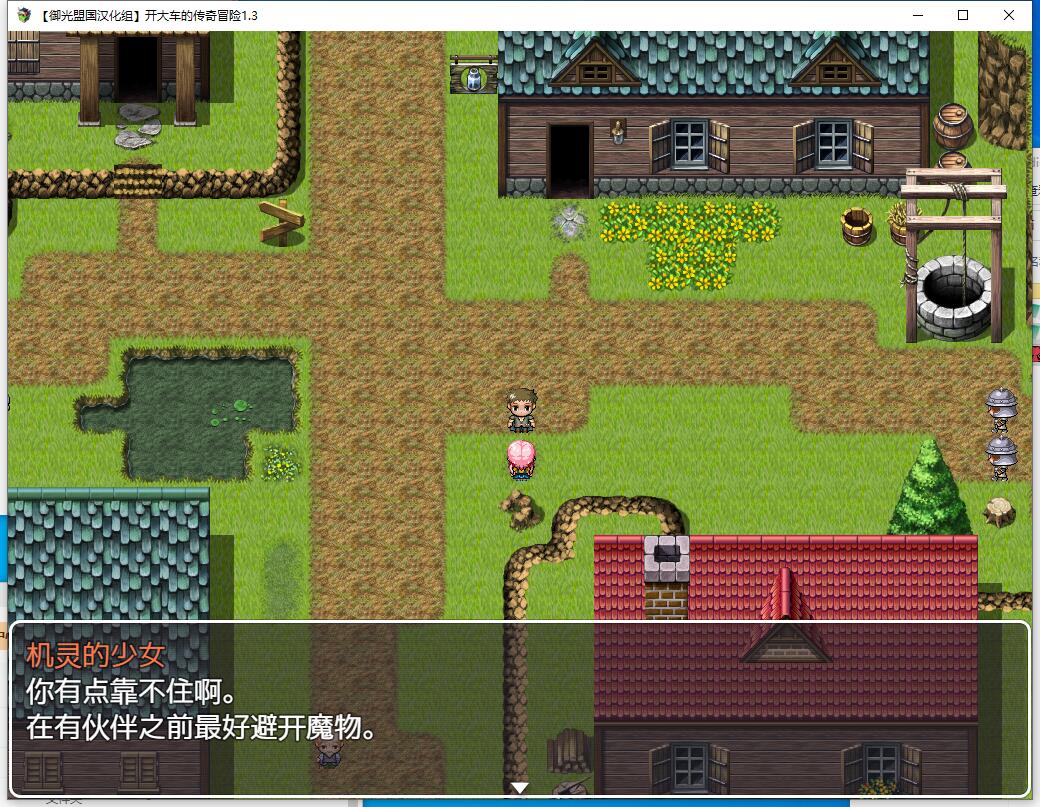
Task: Click the wooden bucket beside the well
Action: pyautogui.click(x=857, y=226)
